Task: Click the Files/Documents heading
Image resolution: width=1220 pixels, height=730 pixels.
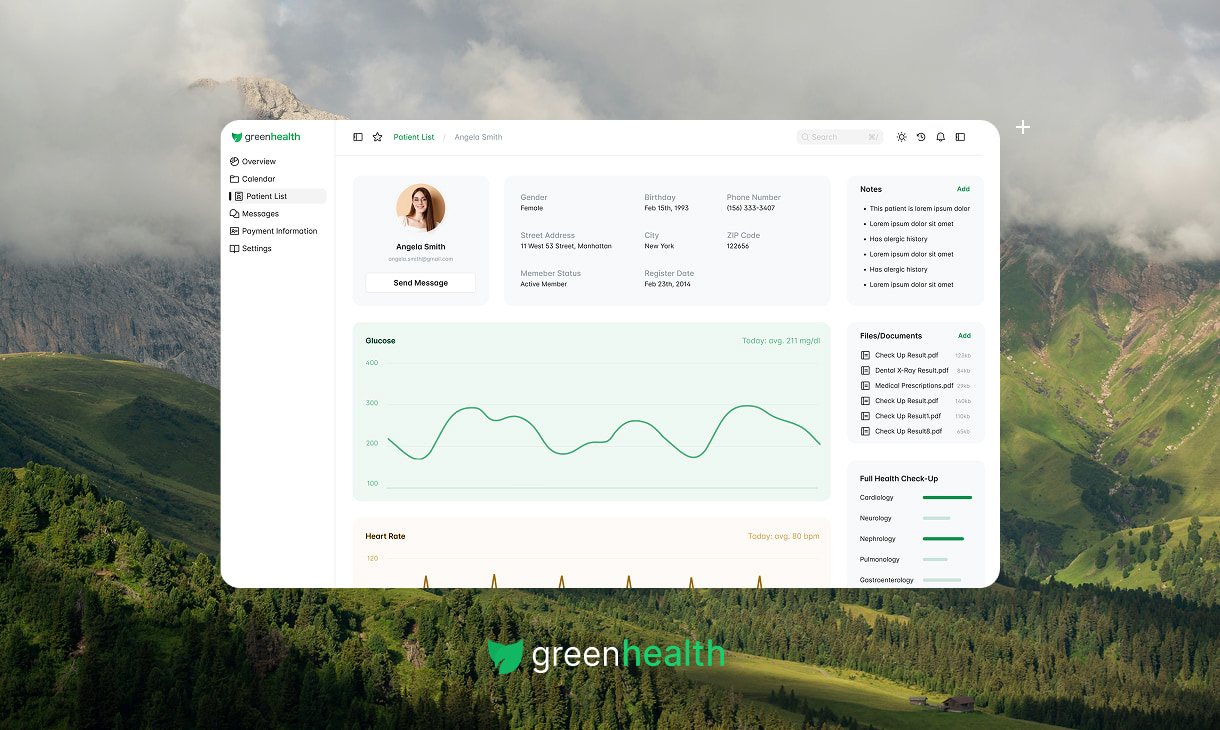Action: (x=891, y=336)
